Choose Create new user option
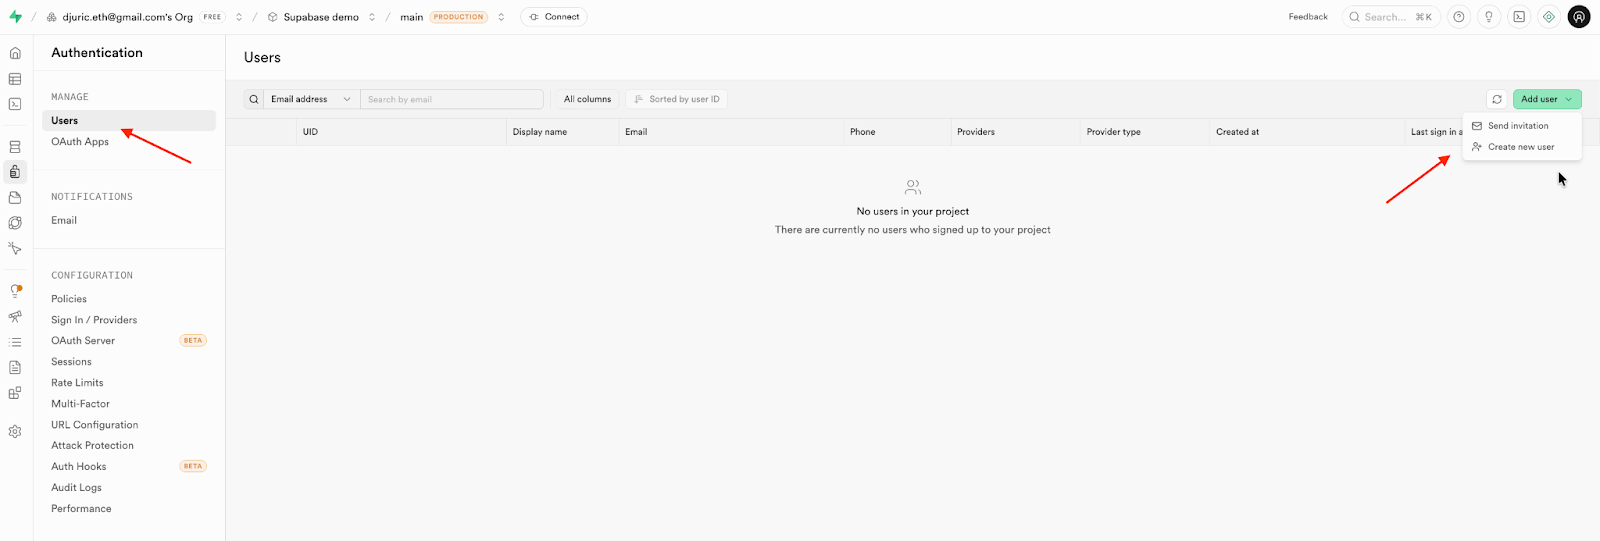This screenshot has height=541, width=1600. pyautogui.click(x=1520, y=147)
